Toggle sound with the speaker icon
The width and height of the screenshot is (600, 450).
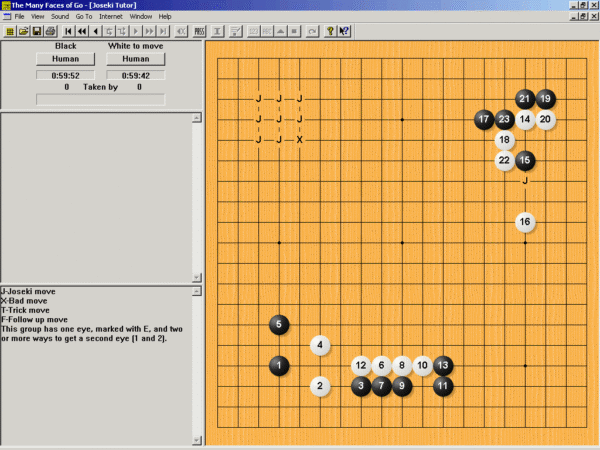pos(180,31)
